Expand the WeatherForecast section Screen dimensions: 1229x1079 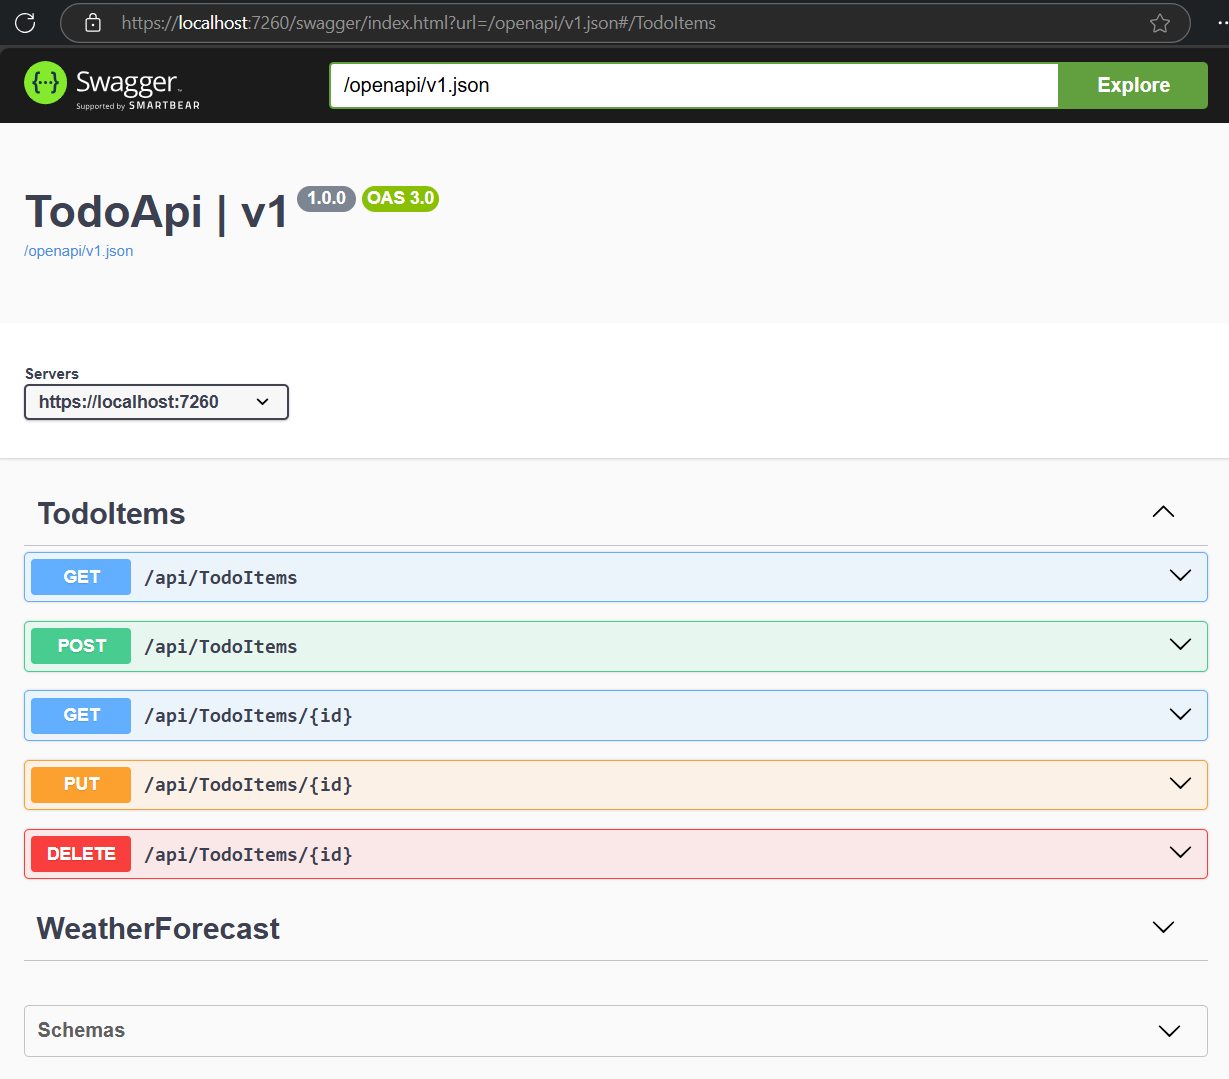pos(1162,926)
